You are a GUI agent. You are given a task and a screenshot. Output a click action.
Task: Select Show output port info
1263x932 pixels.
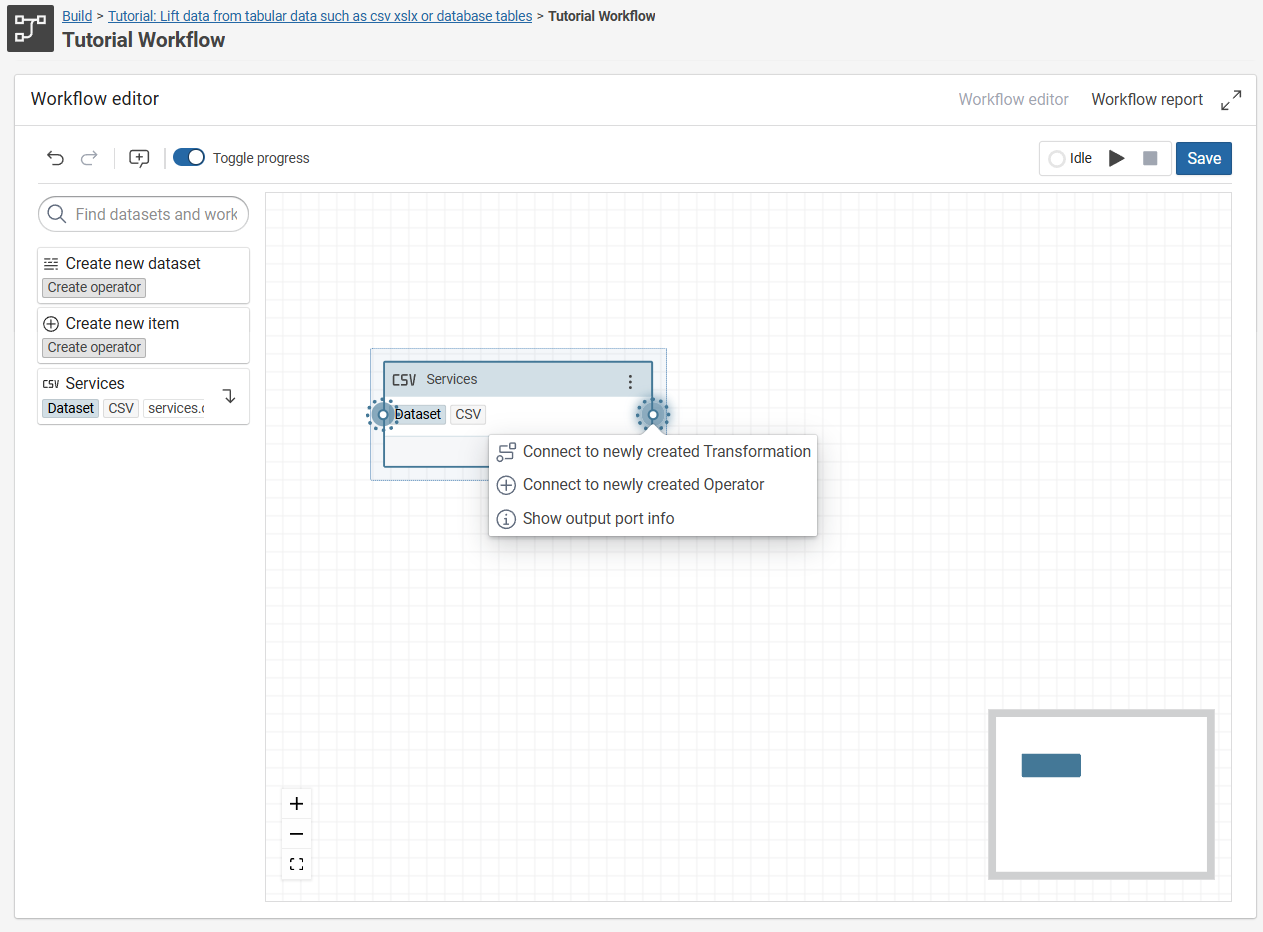(x=598, y=519)
